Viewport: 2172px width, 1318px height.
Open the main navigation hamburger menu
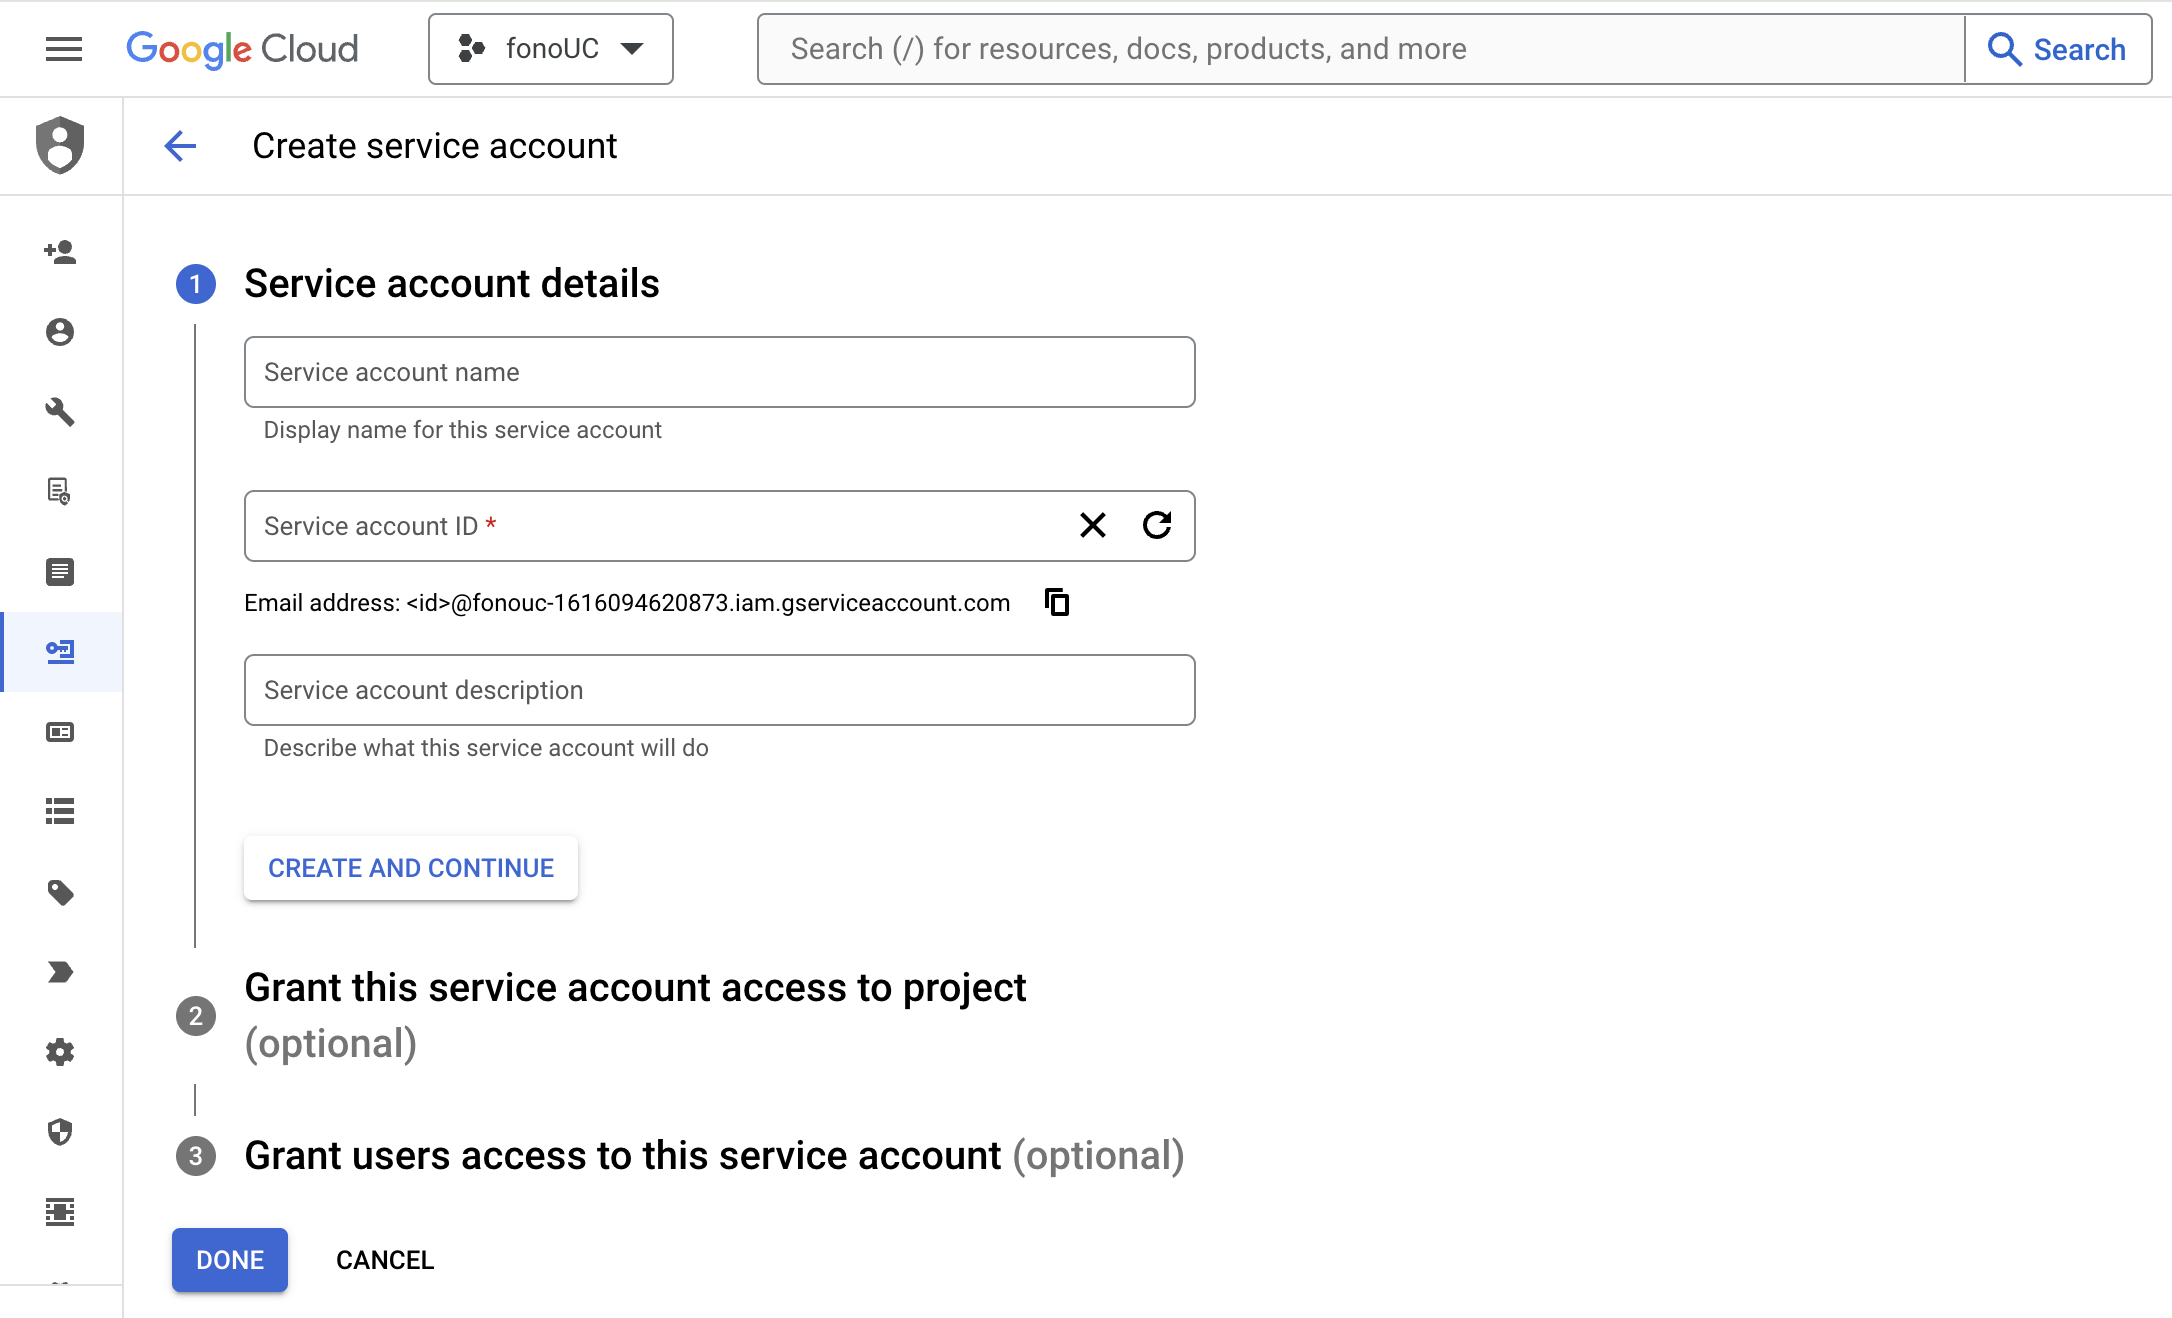point(64,49)
